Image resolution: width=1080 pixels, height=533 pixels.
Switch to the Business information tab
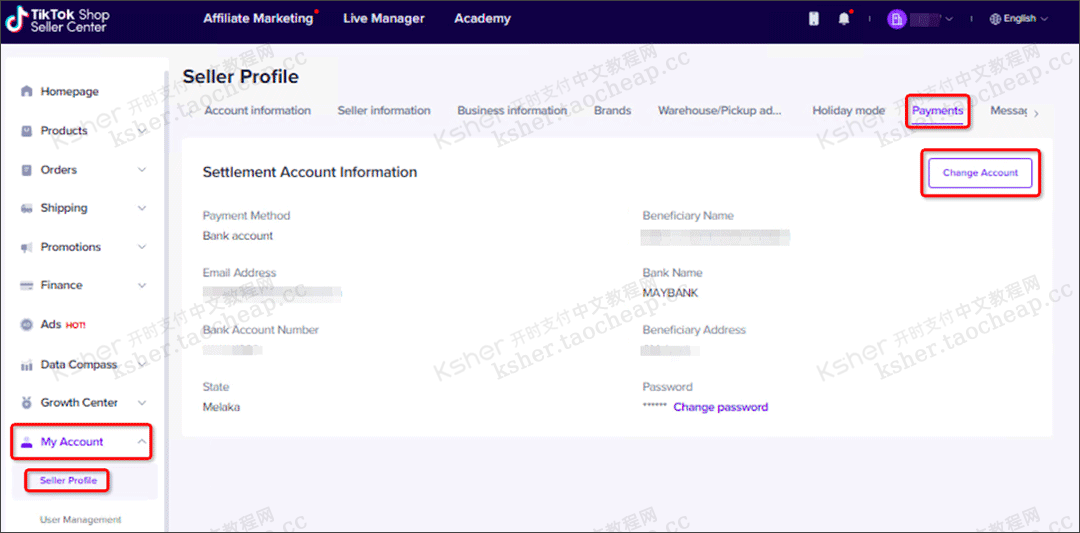click(x=512, y=110)
